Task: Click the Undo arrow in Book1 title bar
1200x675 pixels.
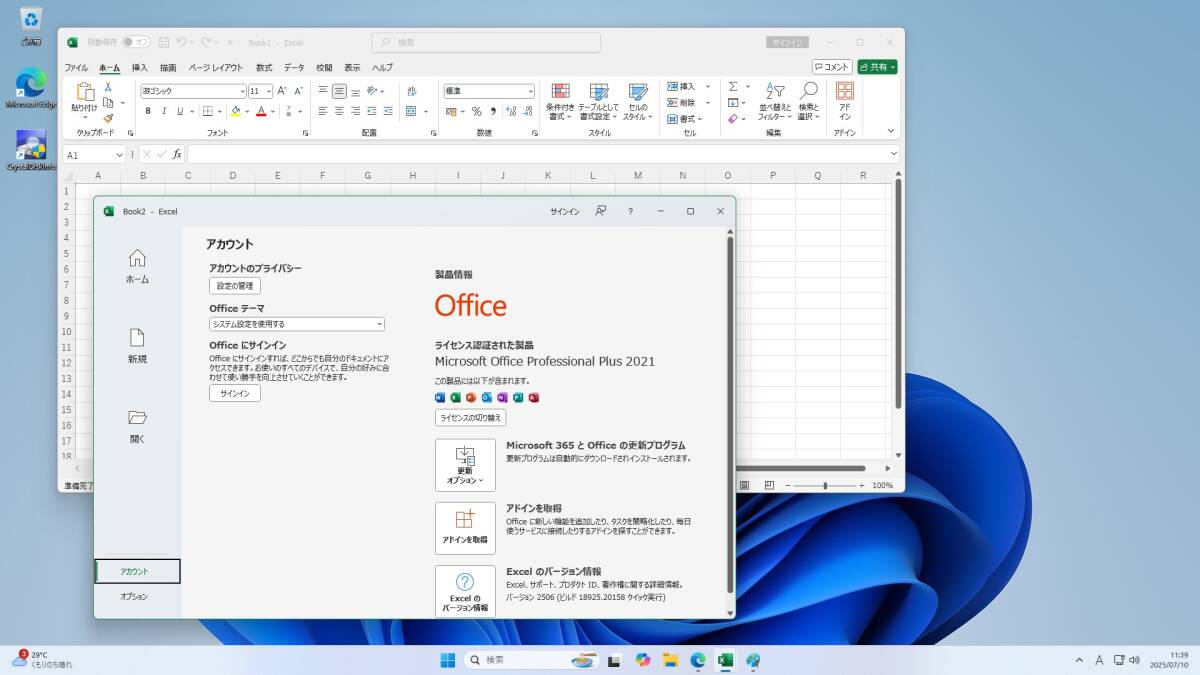Action: point(183,42)
